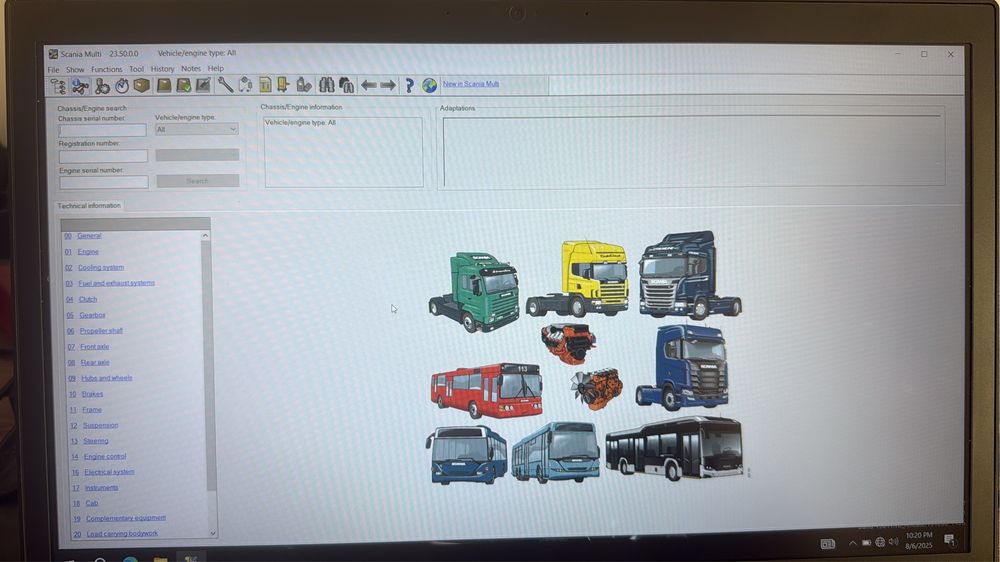The height and width of the screenshot is (562, 1000).
Task: Open the Show menu
Action: tap(75, 70)
